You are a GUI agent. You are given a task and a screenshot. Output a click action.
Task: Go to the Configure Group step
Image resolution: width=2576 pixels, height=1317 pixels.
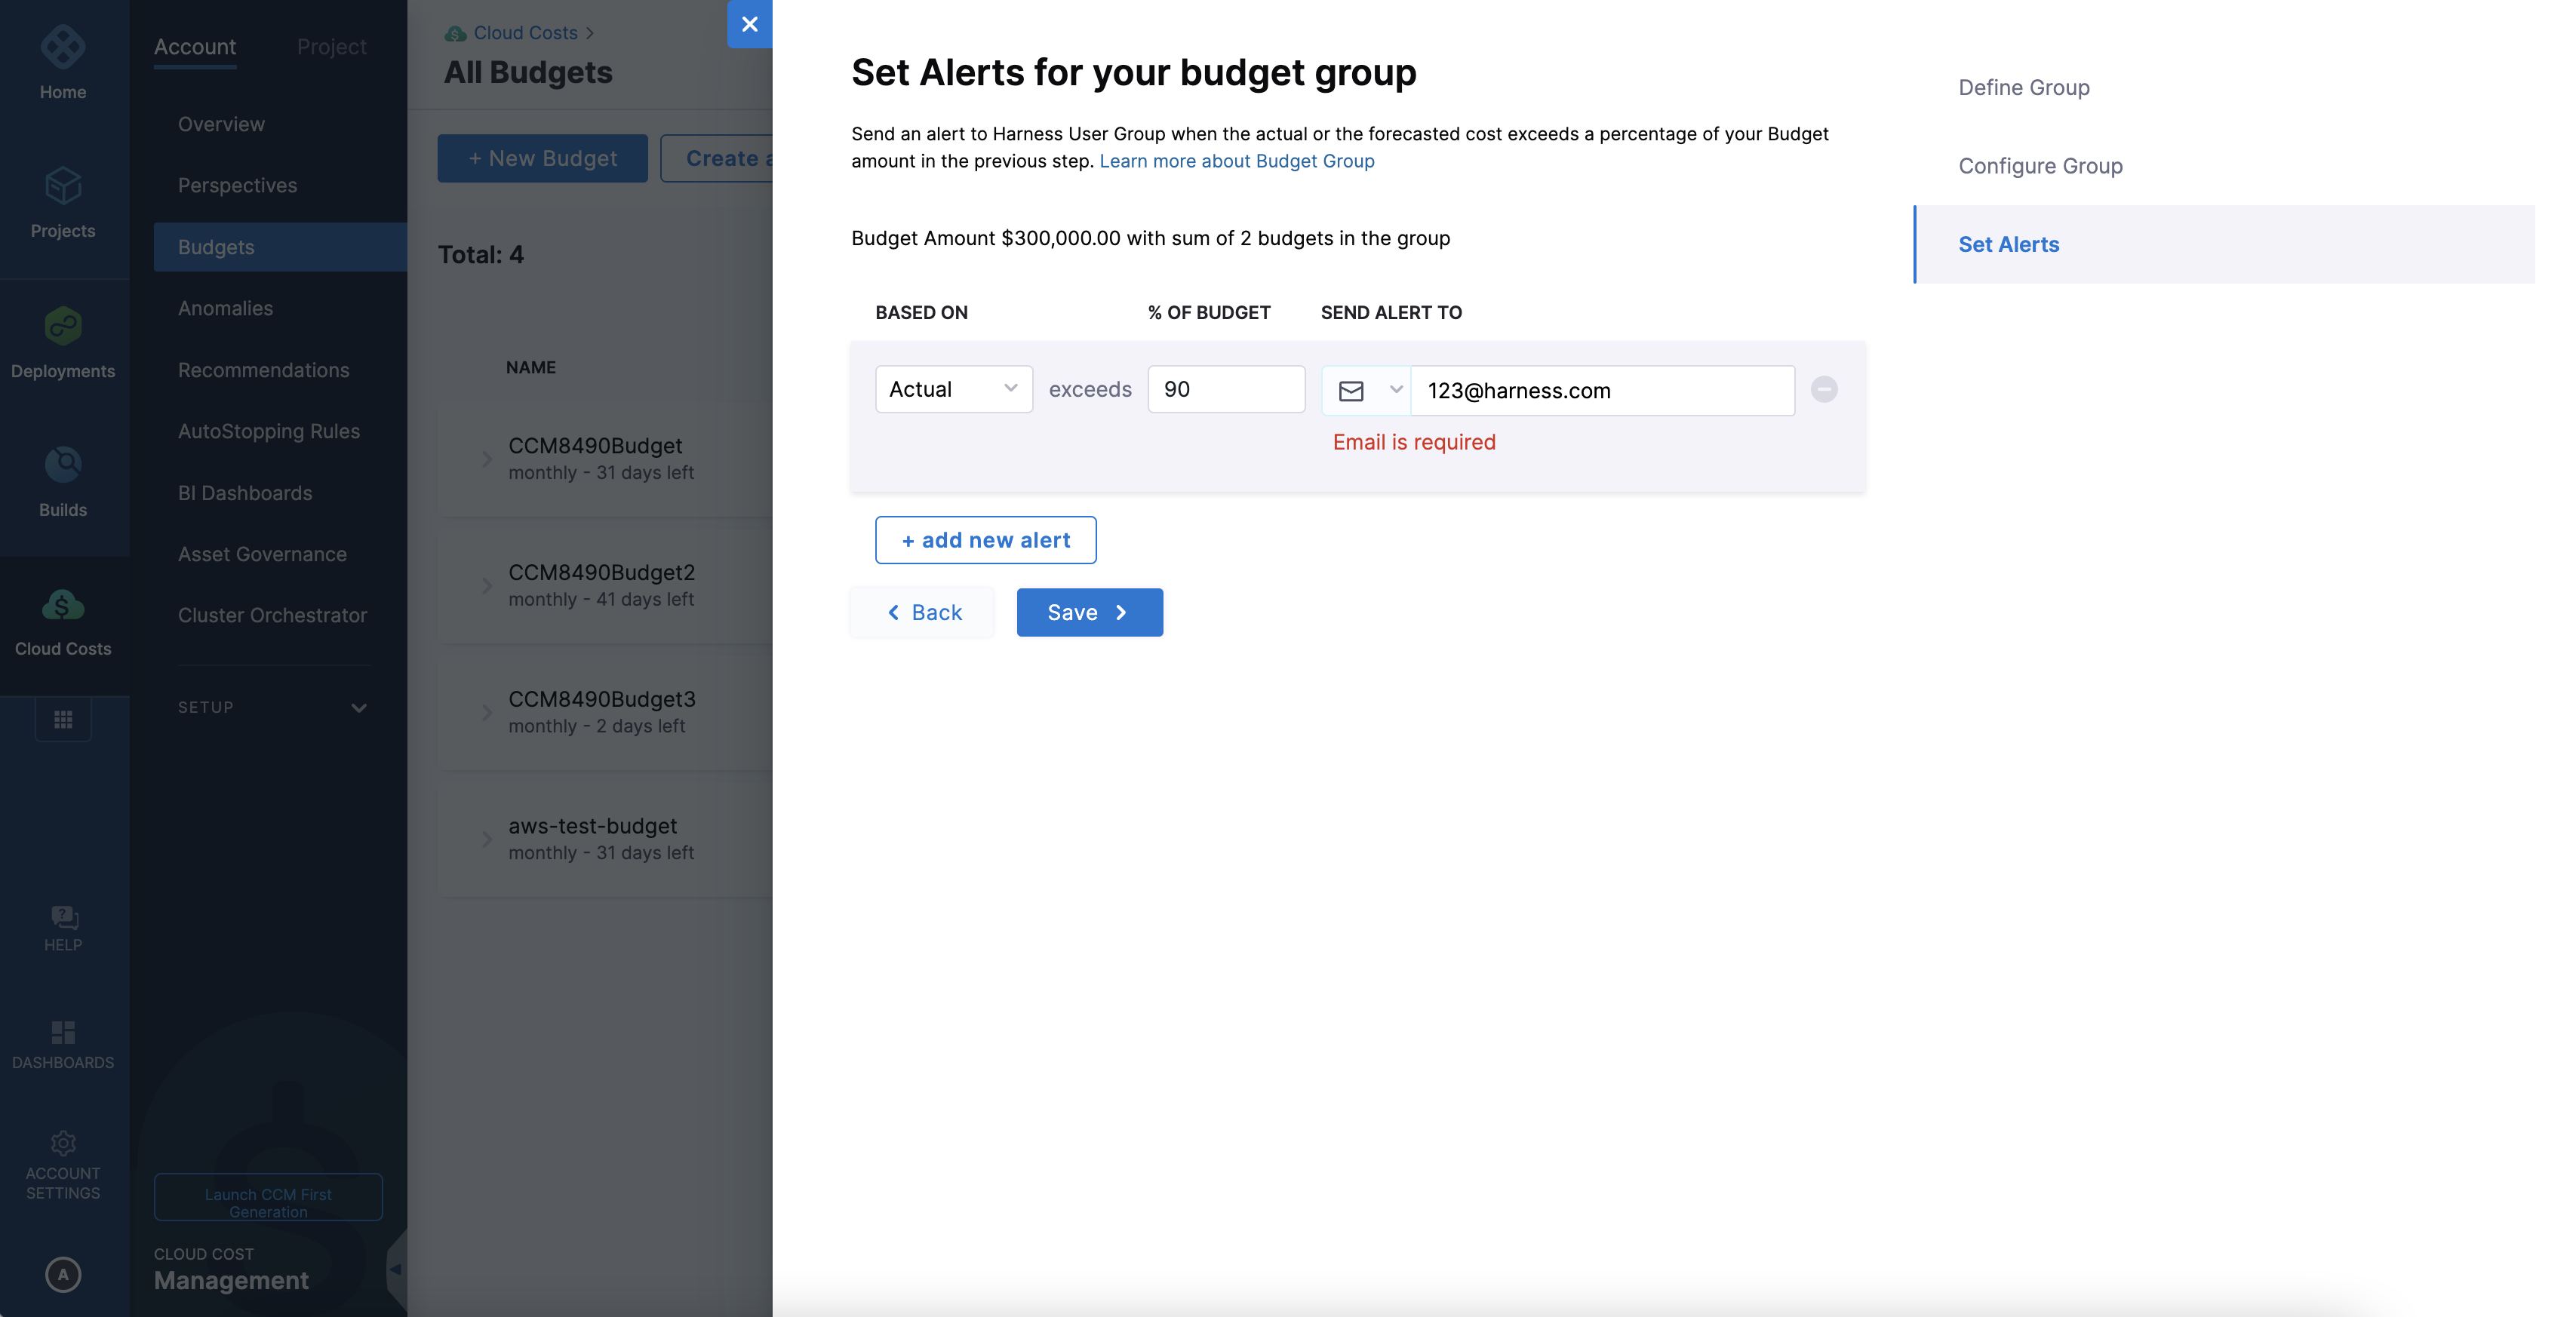coord(2040,166)
